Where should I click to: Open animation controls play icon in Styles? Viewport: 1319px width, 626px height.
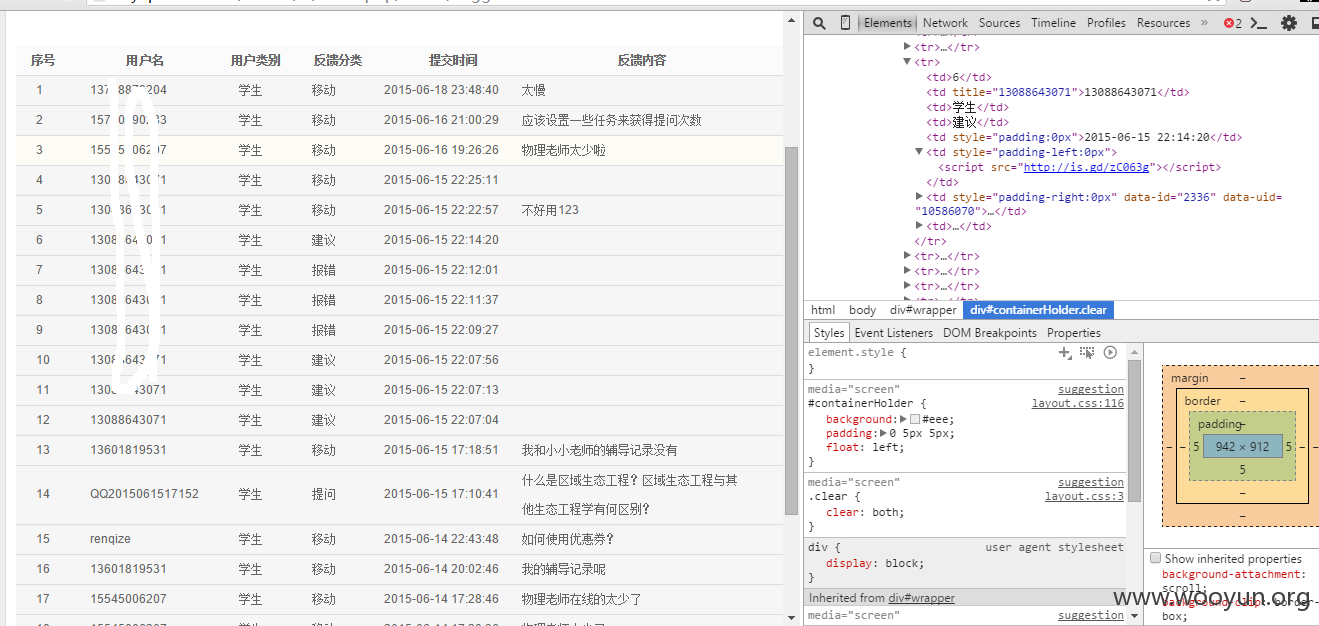(x=1110, y=353)
